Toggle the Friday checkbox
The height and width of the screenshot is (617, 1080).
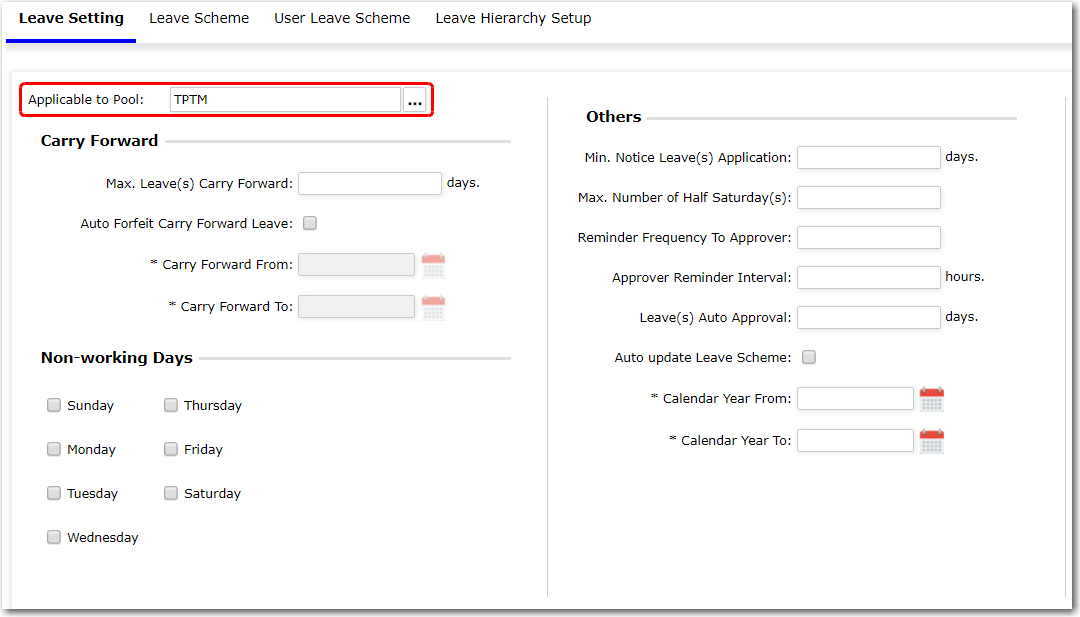coord(171,449)
